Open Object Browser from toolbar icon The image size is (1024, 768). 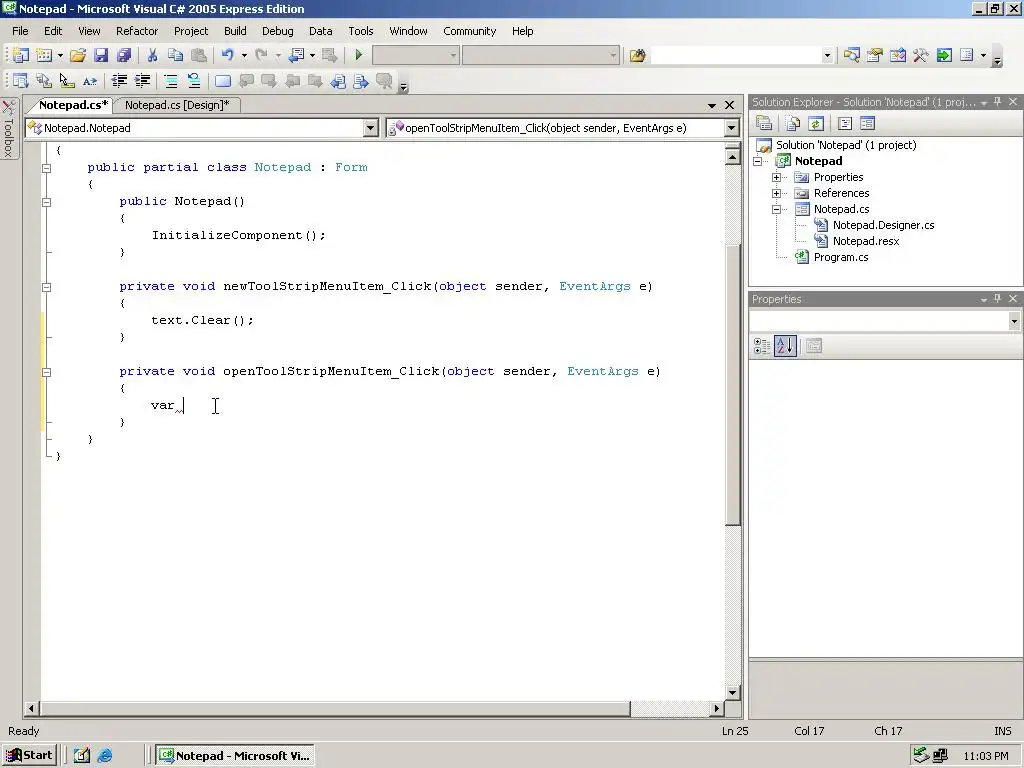(898, 56)
